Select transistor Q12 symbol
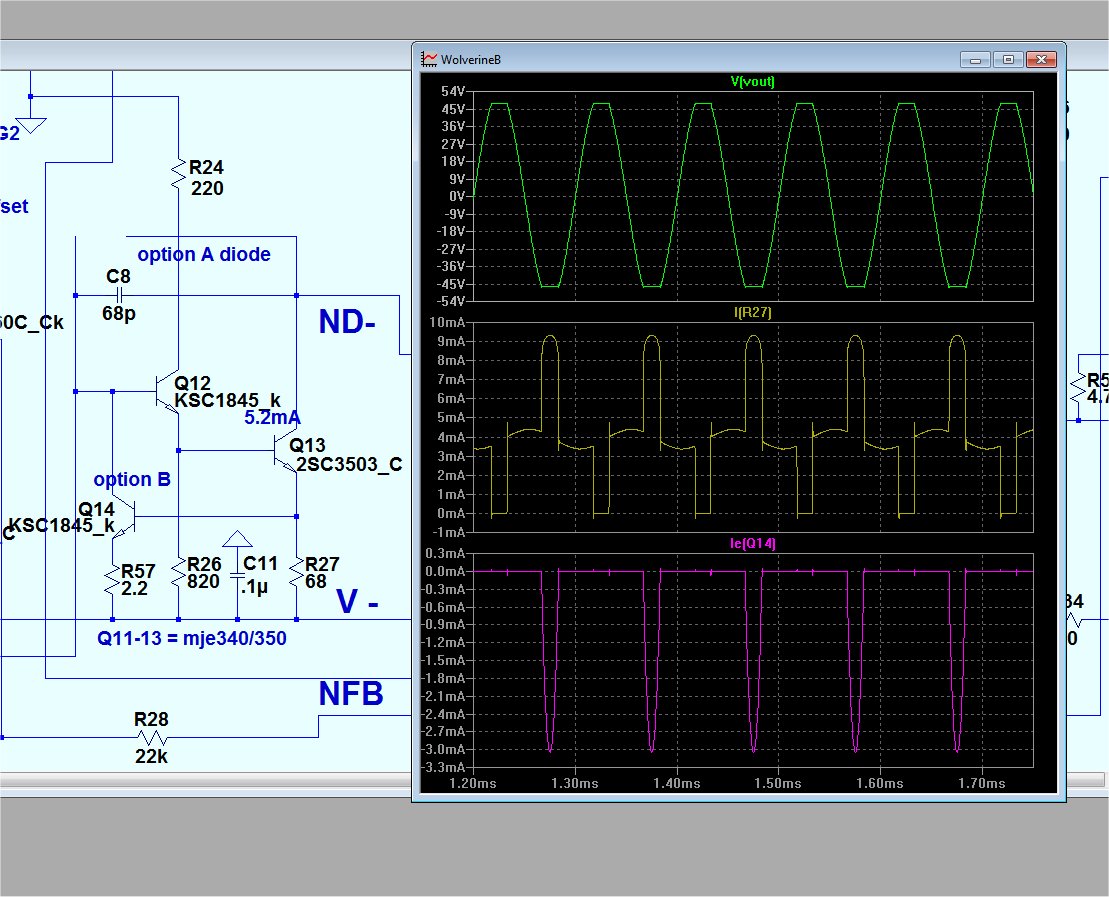The width and height of the screenshot is (1109, 897). pyautogui.click(x=167, y=391)
